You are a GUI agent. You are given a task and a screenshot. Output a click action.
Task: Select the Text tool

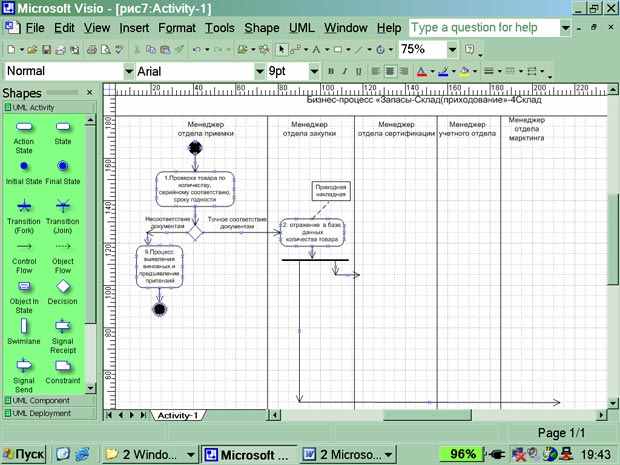[x=316, y=49]
